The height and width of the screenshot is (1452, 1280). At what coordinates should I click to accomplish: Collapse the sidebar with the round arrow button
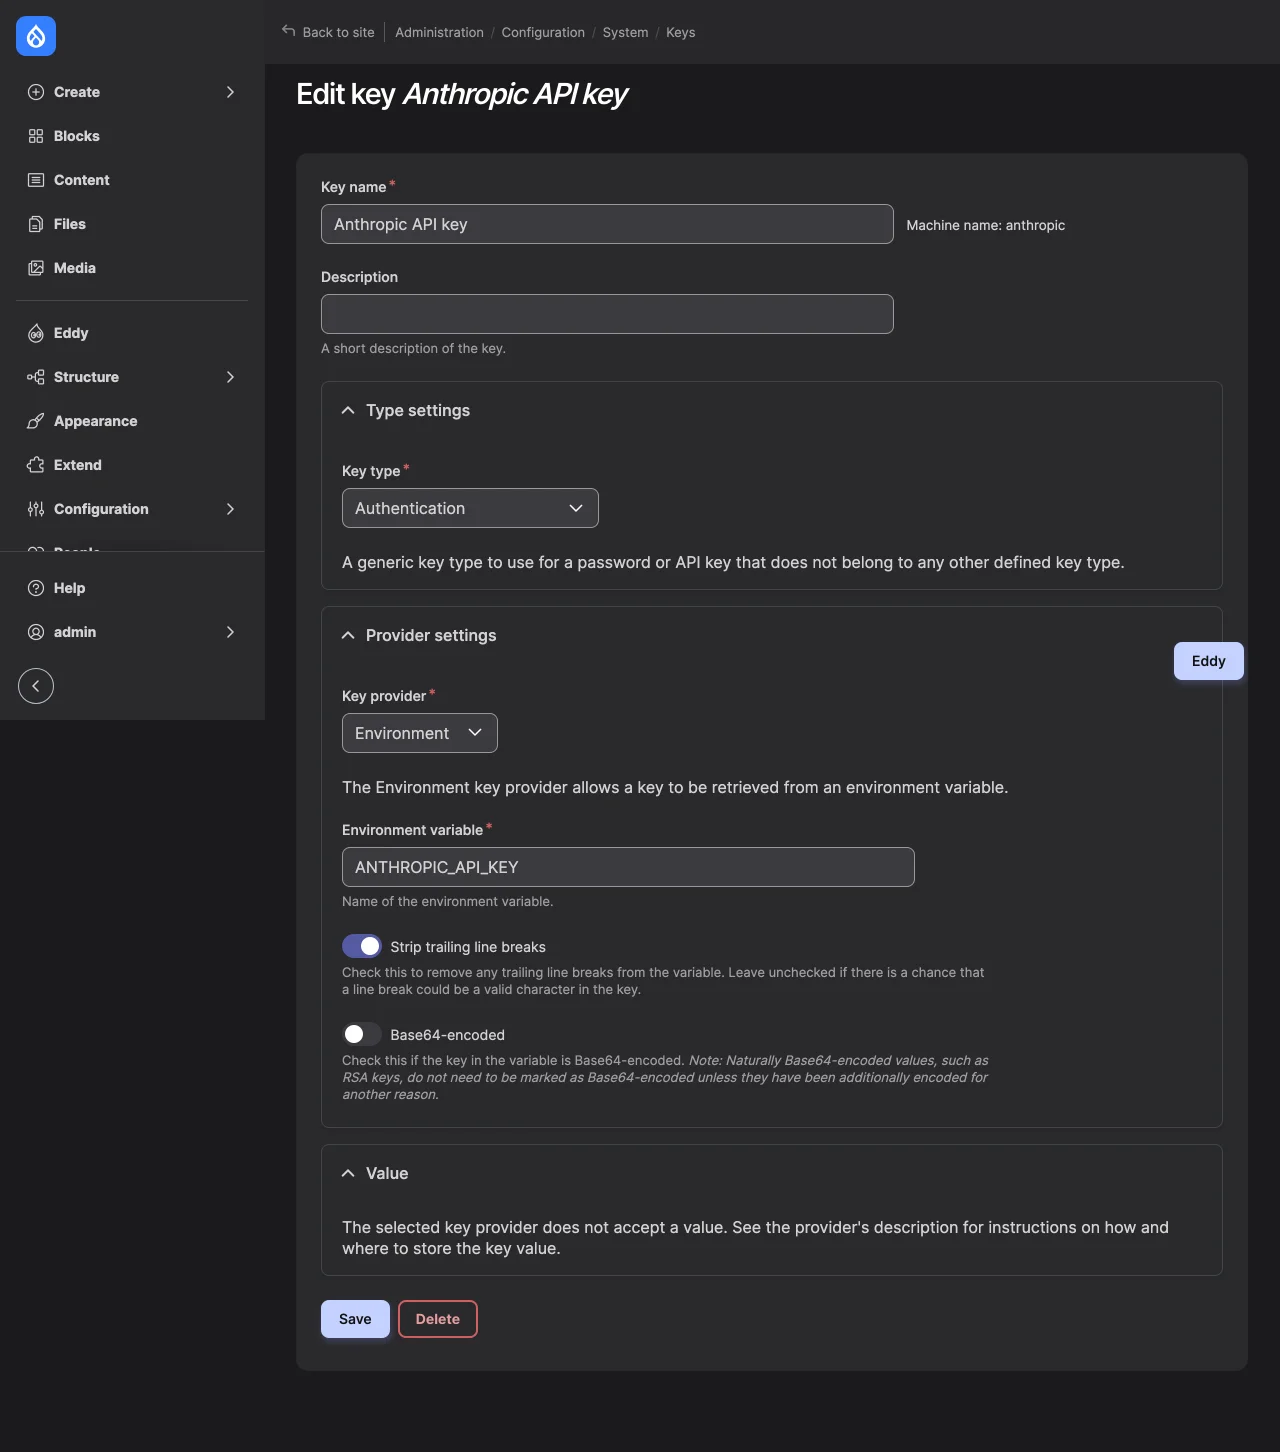[36, 686]
